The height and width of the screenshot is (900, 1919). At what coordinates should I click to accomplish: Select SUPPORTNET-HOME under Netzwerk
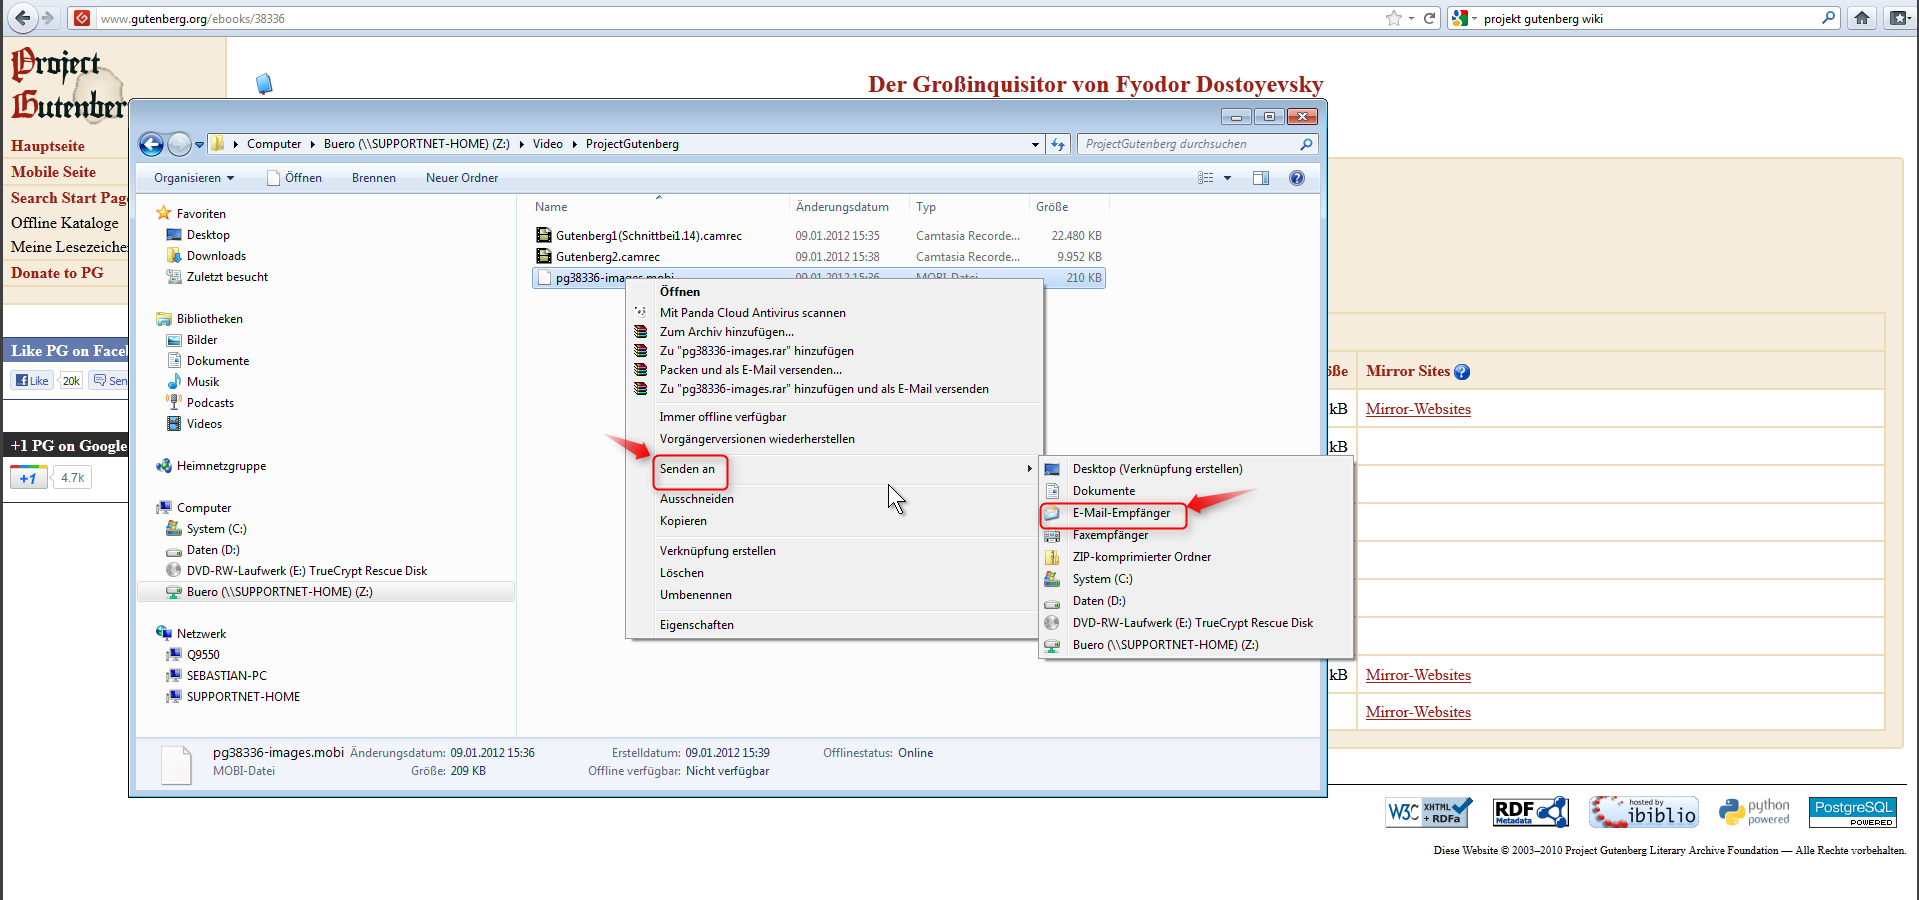click(243, 697)
